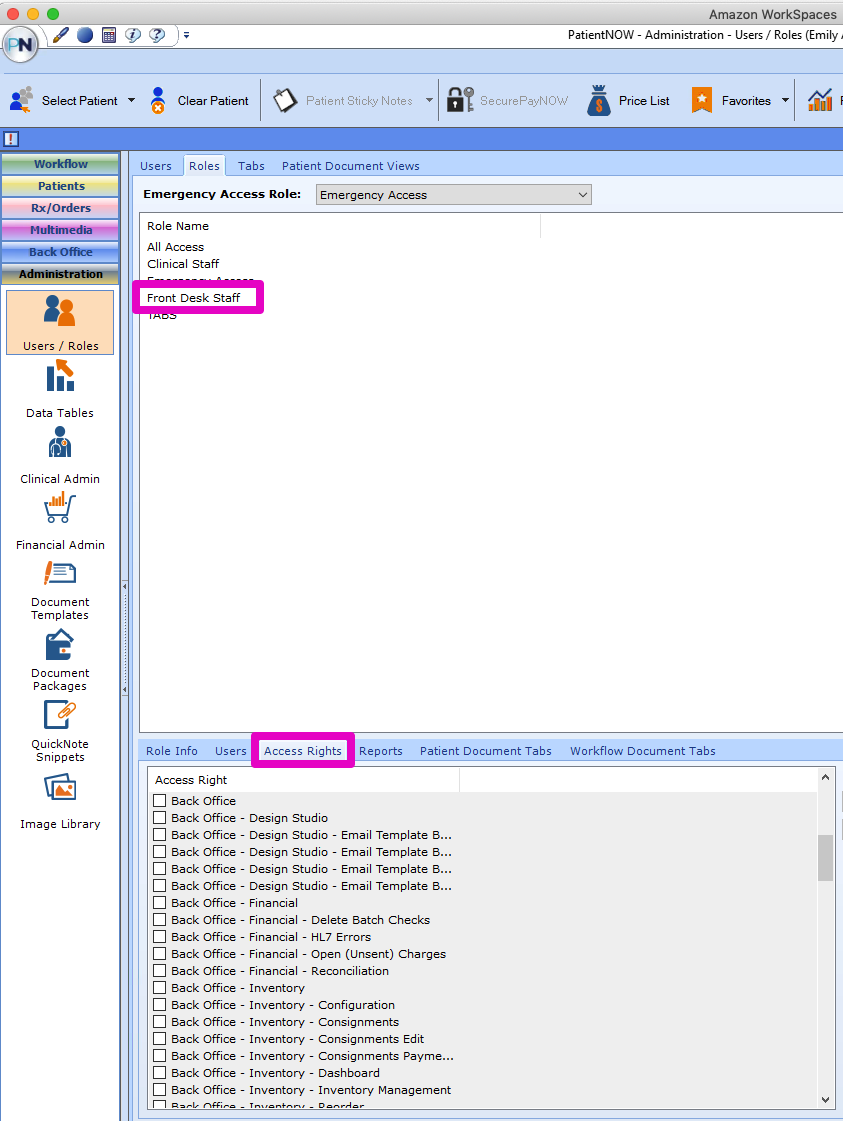Check Financial - Delete Batch Checks checkbox

(159, 920)
